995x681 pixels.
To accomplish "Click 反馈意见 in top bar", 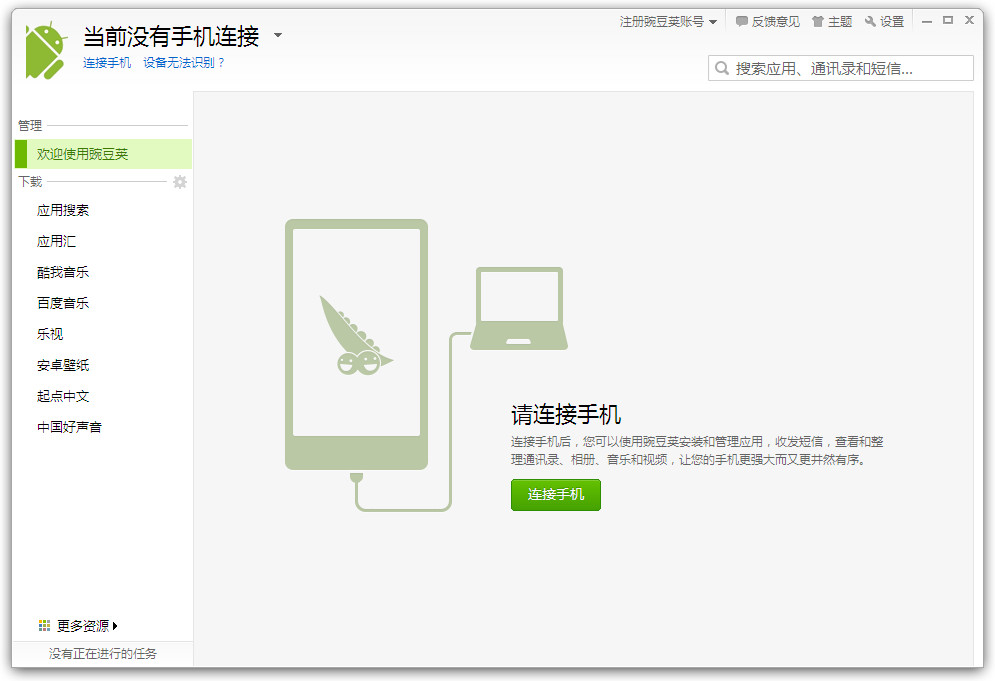I will [775, 22].
